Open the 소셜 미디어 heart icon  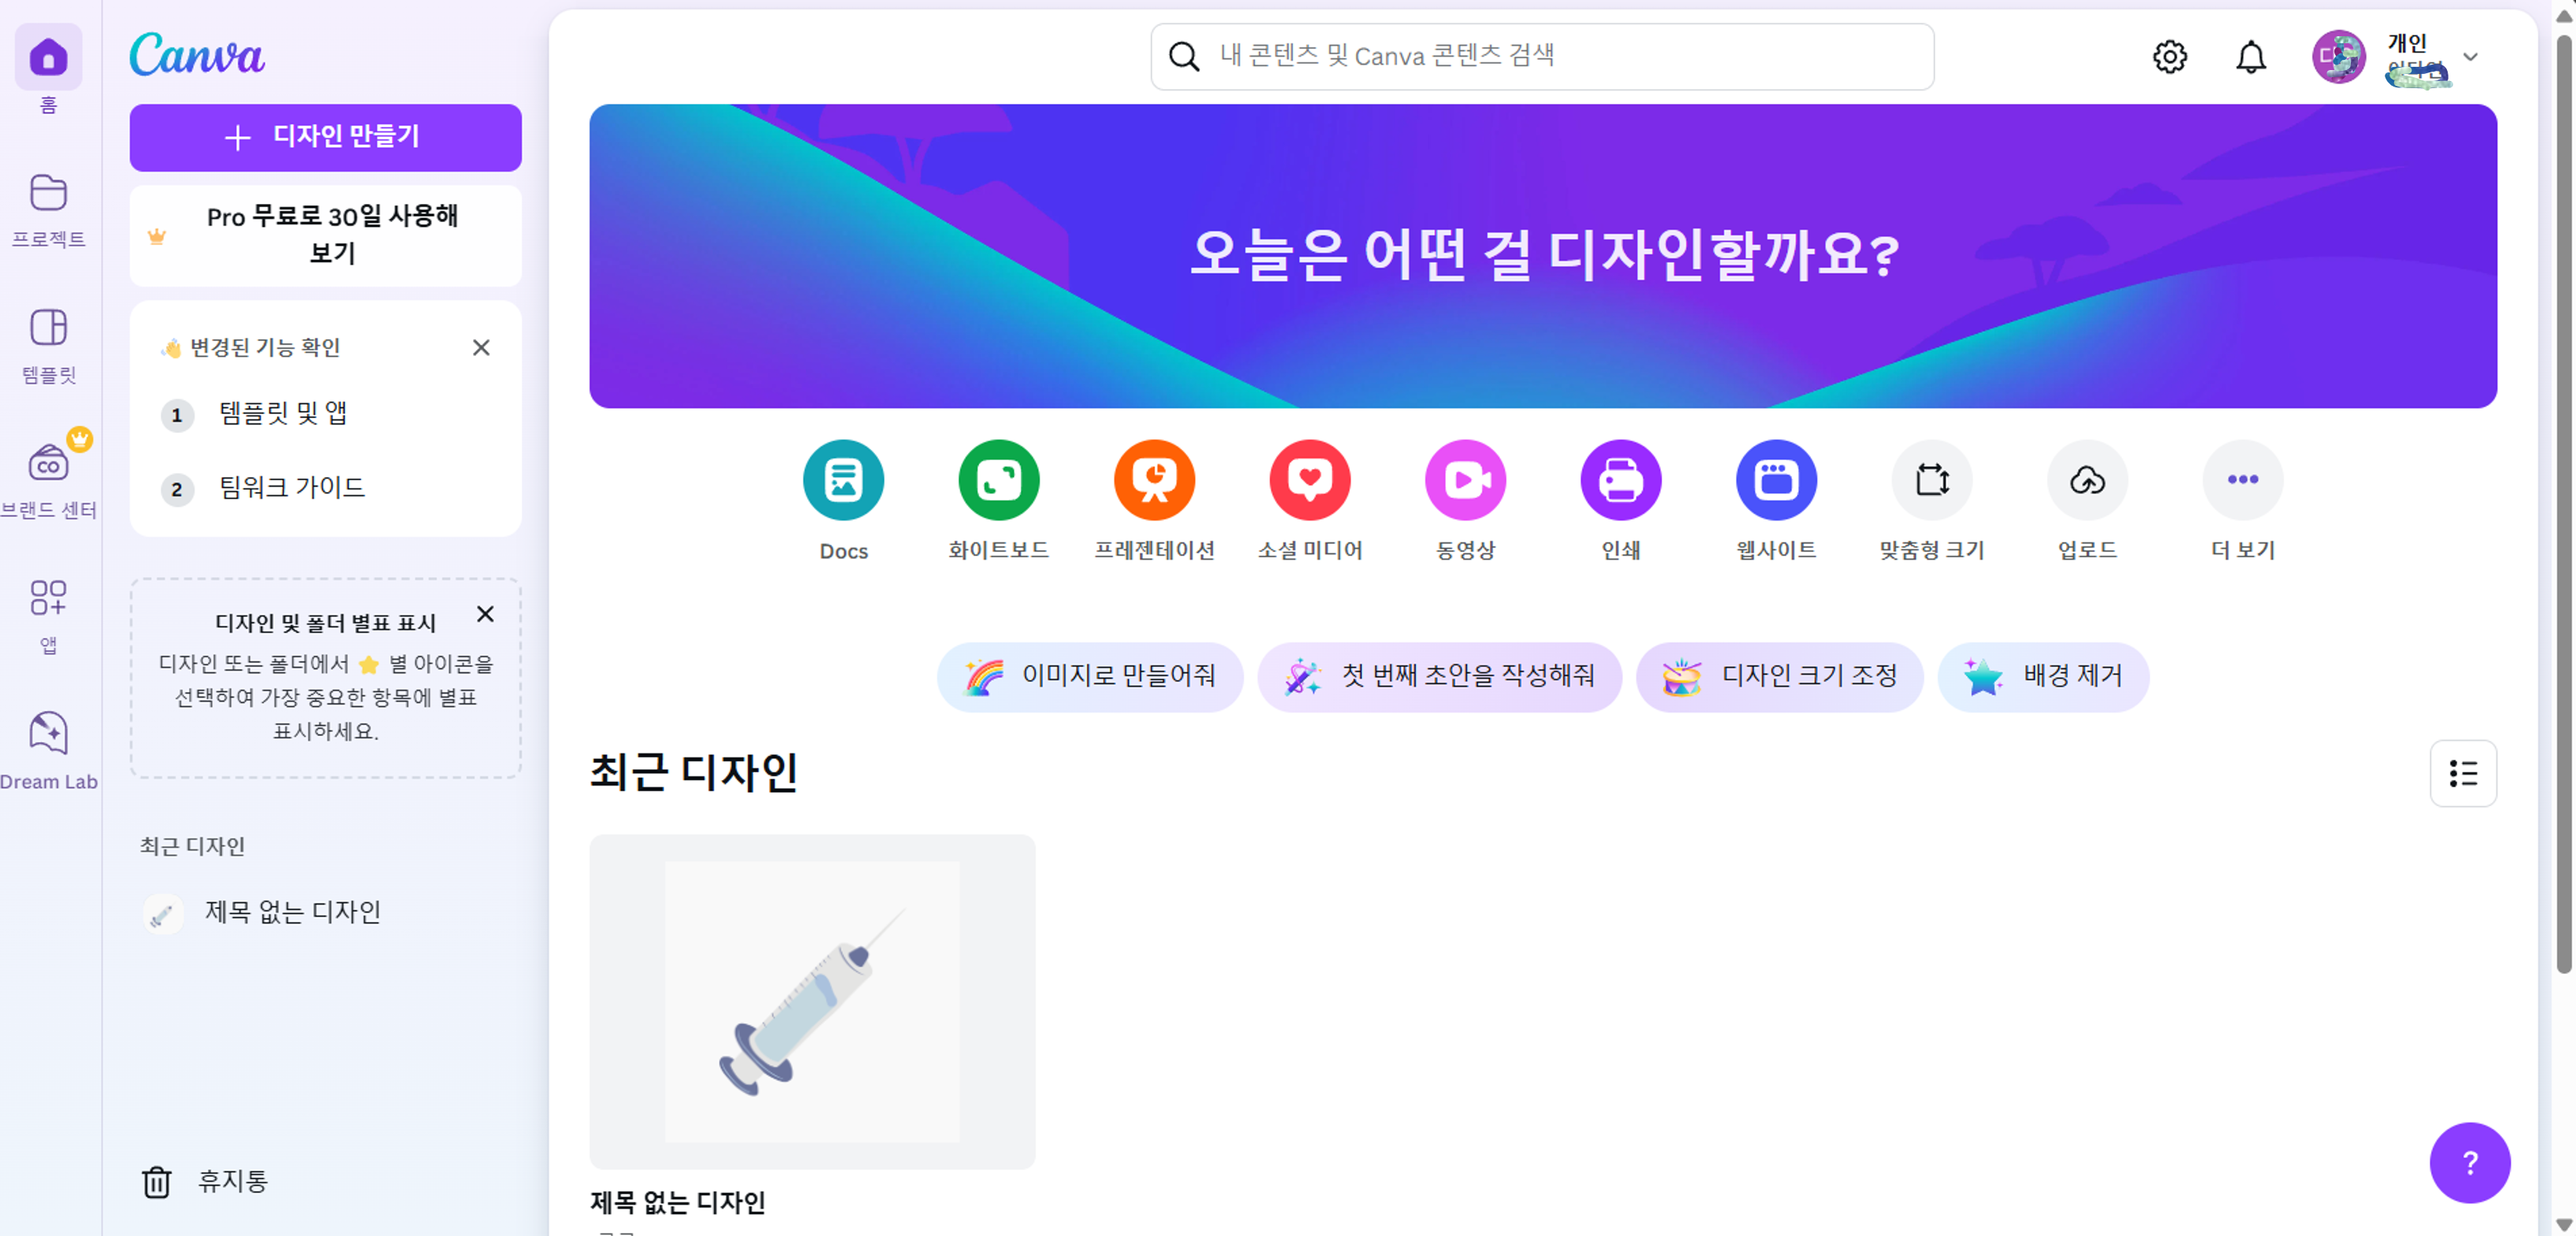[x=1309, y=480]
